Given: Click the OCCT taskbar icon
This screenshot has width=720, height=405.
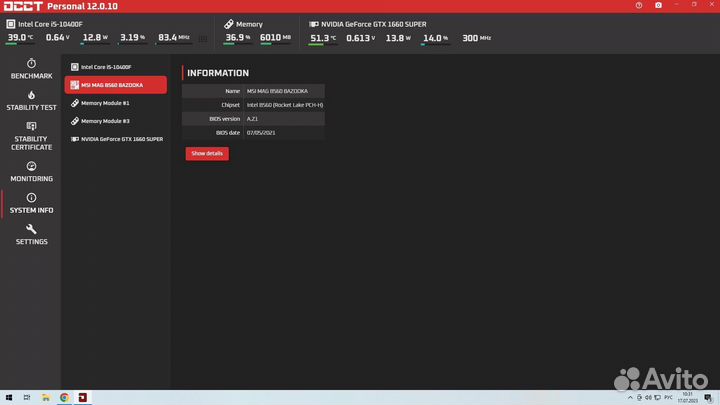Looking at the screenshot, I should tap(83, 398).
